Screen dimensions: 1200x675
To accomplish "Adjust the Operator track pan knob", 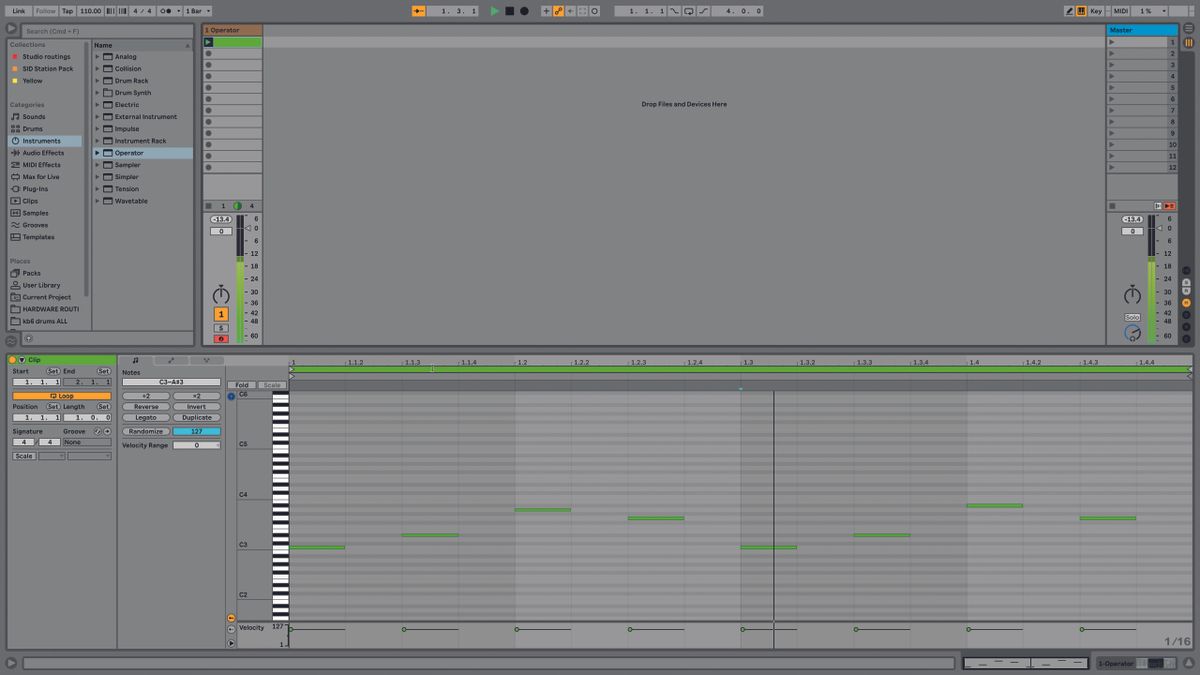I will [x=221, y=296].
